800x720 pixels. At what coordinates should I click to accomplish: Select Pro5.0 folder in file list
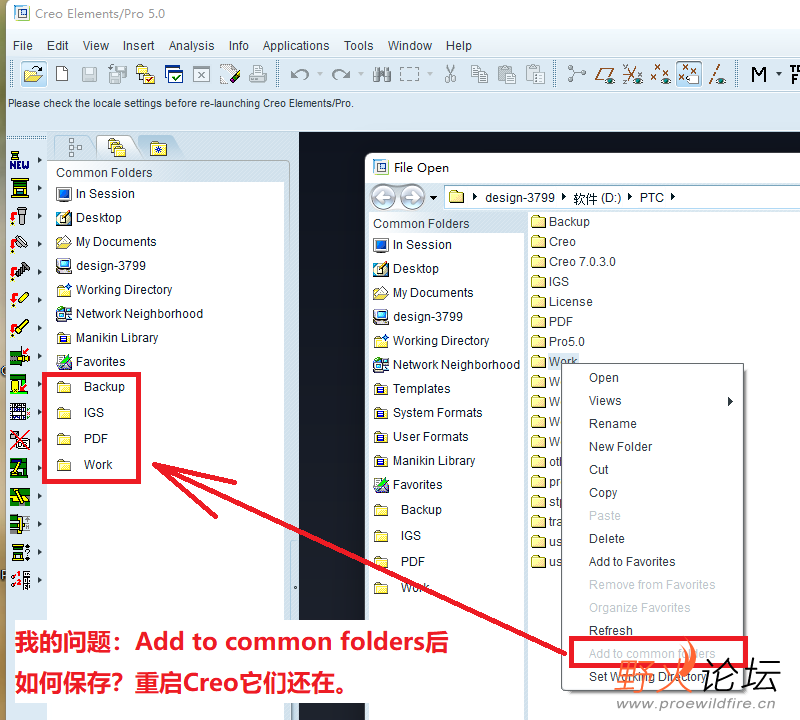(x=558, y=341)
